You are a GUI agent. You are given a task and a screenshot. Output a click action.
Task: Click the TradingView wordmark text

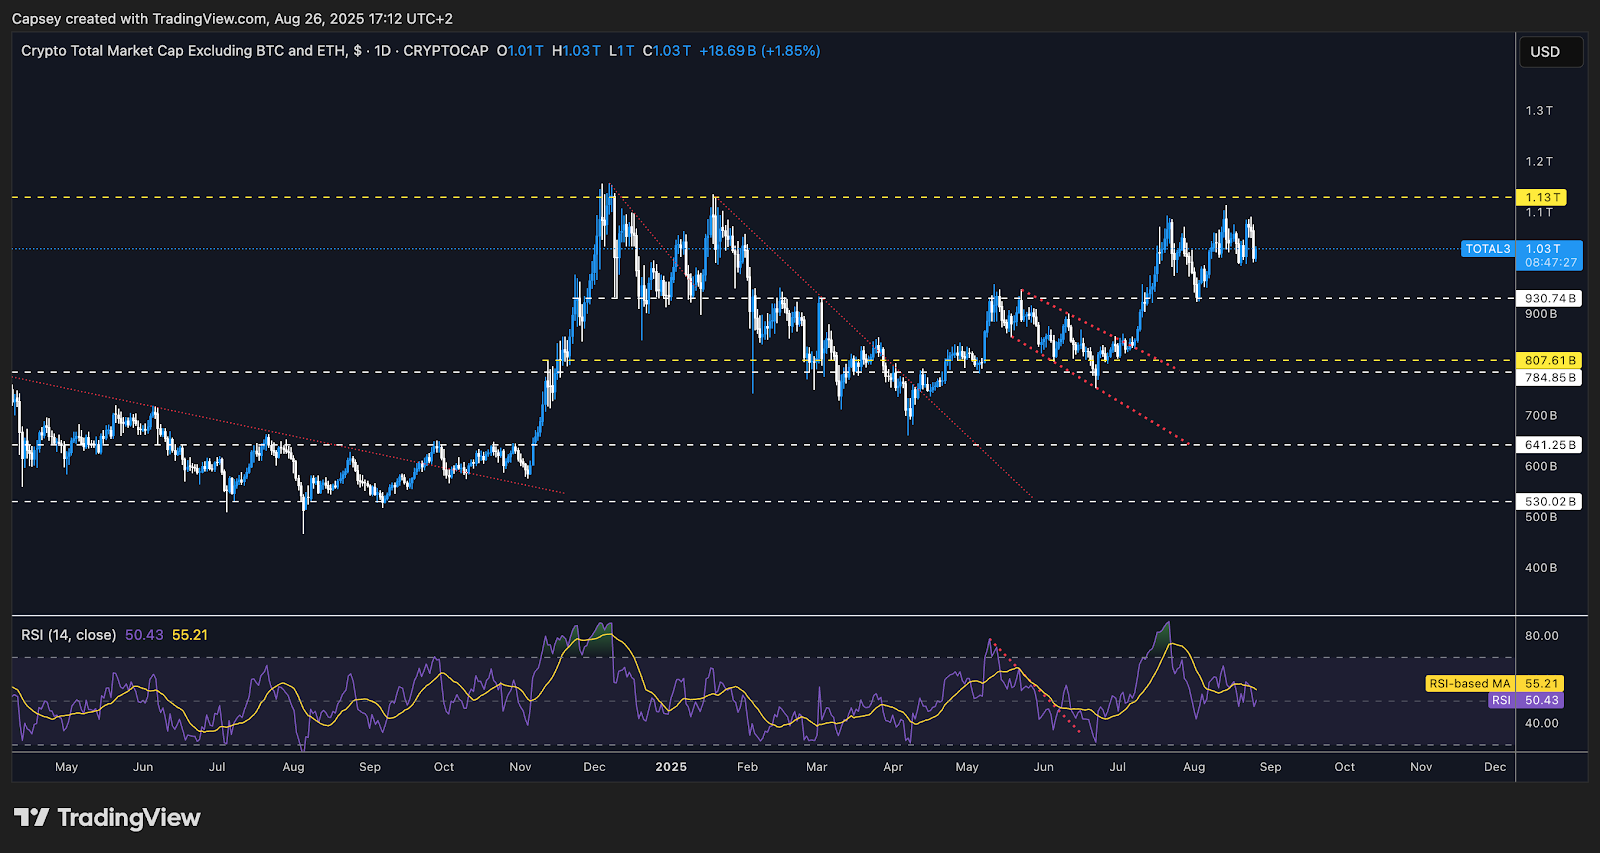tap(128, 818)
